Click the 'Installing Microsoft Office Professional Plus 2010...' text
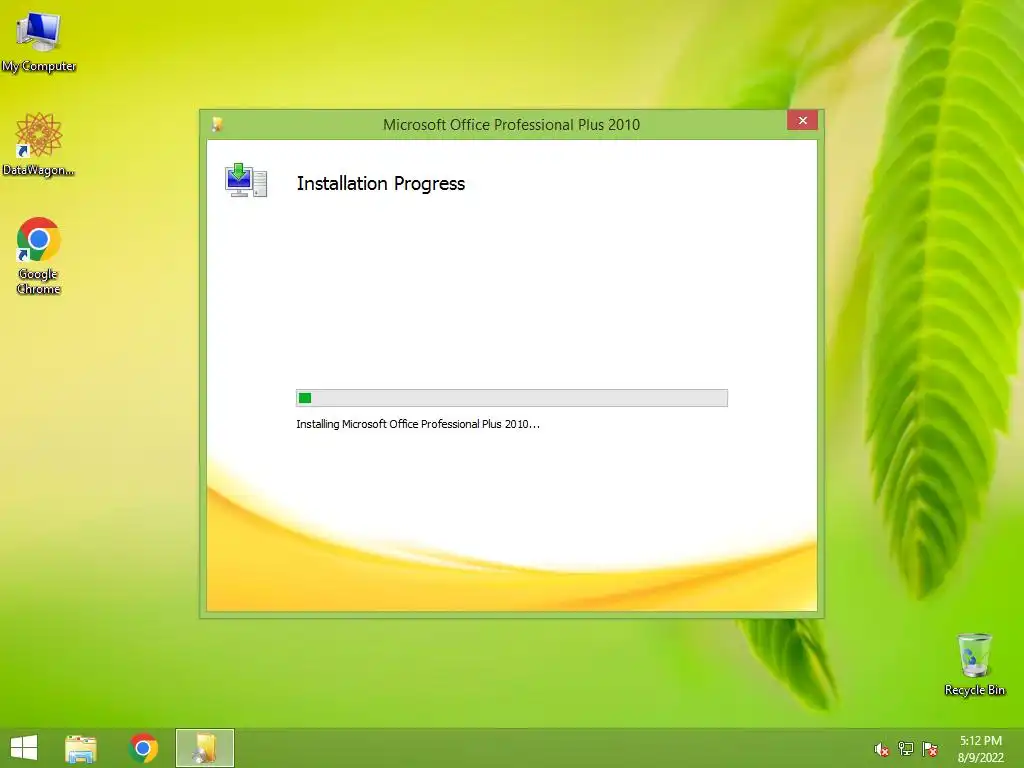This screenshot has height=768, width=1024. click(x=418, y=424)
